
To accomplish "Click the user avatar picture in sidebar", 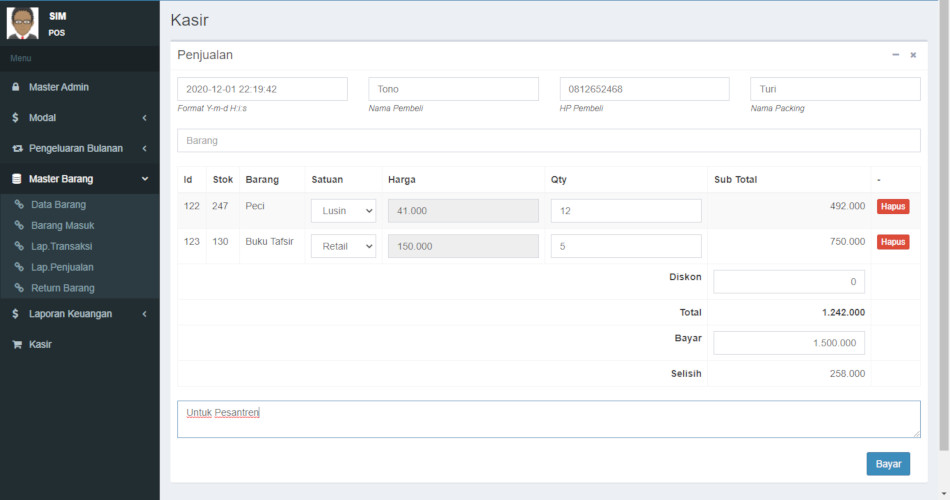I will click(x=22, y=23).
